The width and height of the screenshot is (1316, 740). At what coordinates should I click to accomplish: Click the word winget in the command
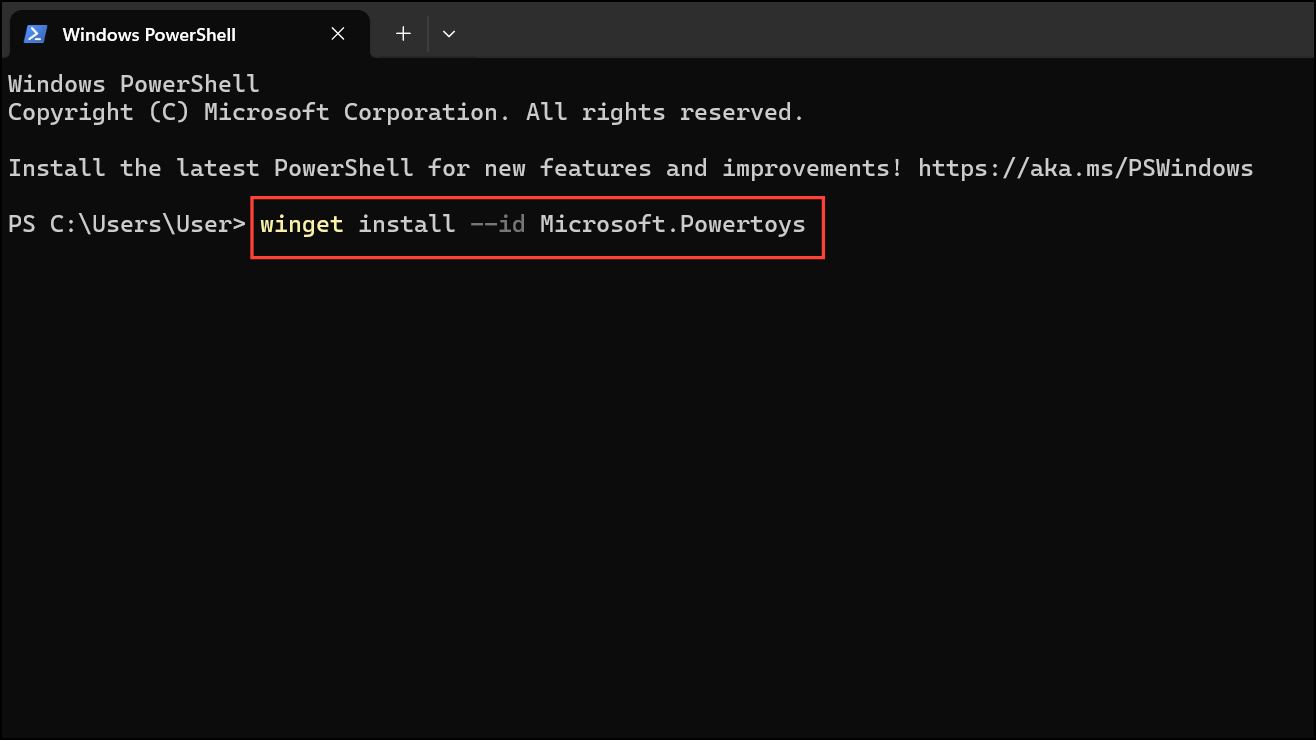[x=302, y=224]
